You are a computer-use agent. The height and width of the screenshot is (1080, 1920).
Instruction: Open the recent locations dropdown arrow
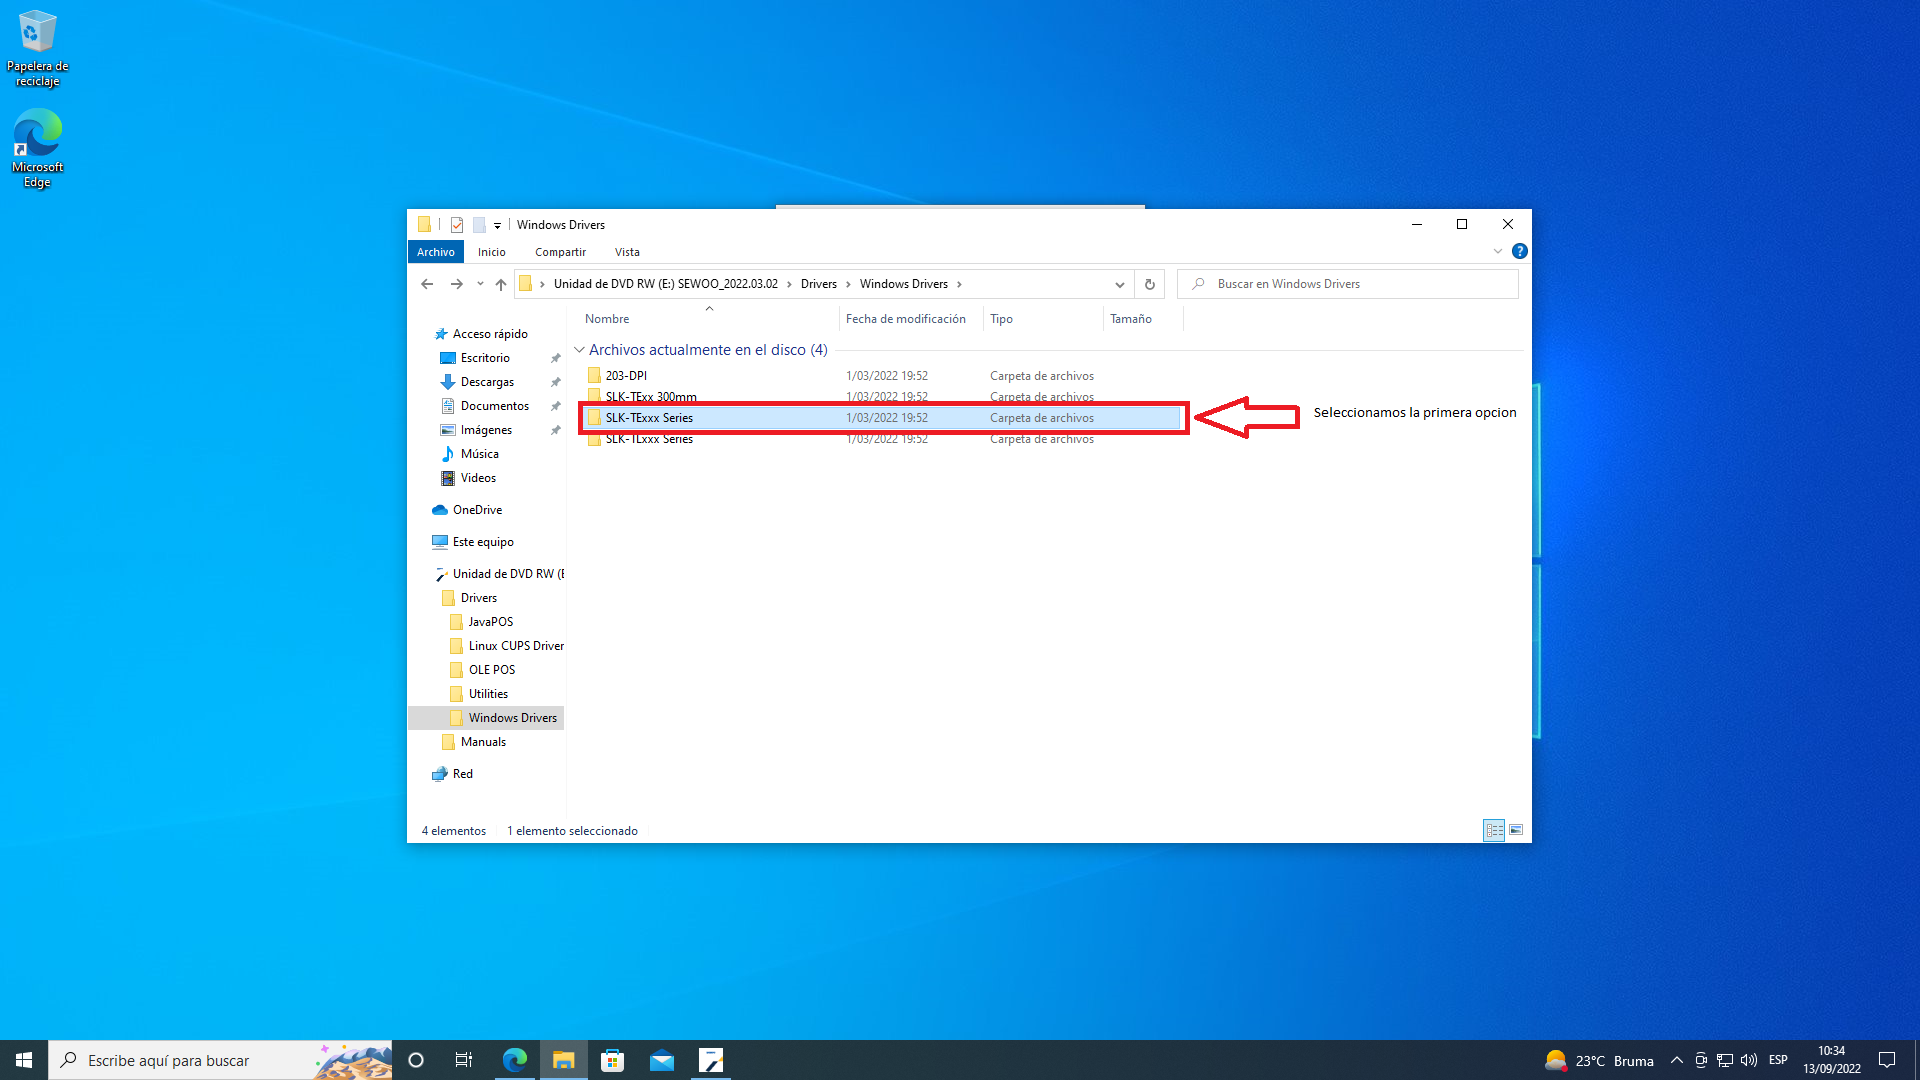point(480,284)
